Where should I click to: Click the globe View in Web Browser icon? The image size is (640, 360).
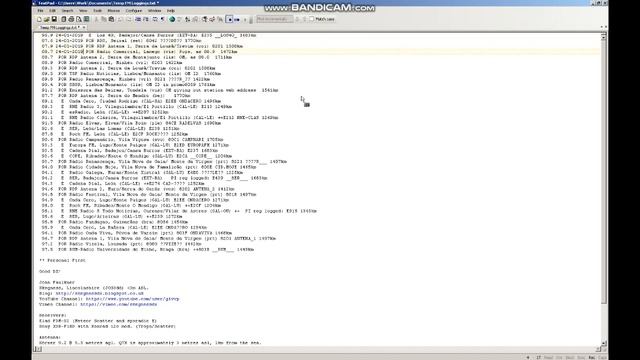(x=172, y=19)
